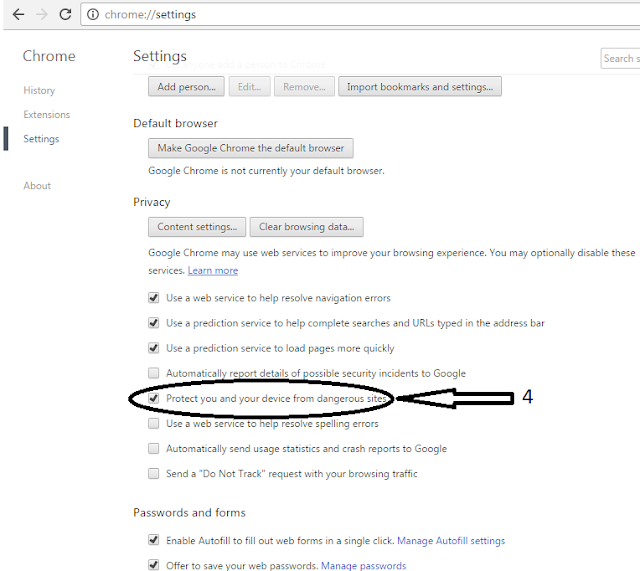This screenshot has height=571, width=640.
Task: Click the site info icon in address bar
Action: (93, 15)
